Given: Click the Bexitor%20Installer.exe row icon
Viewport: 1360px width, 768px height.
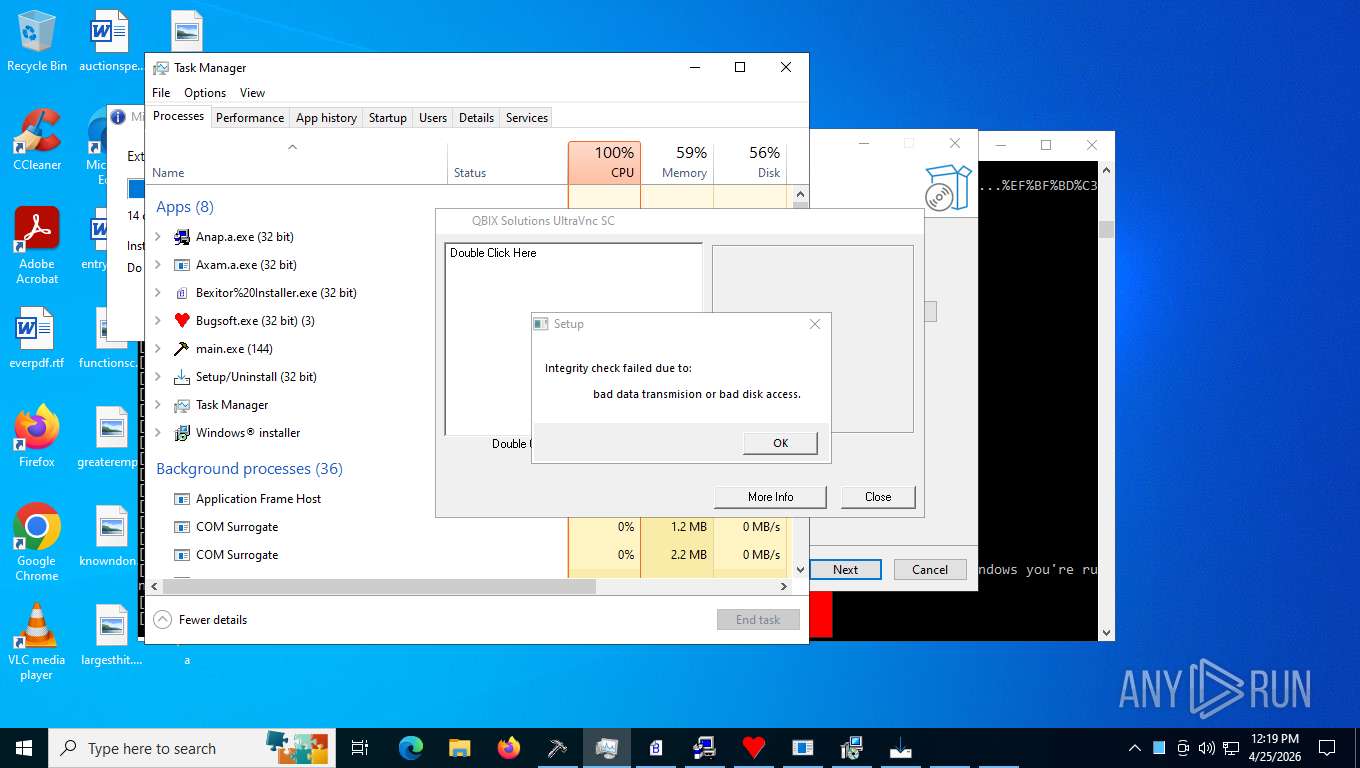Looking at the screenshot, I should coord(182,293).
